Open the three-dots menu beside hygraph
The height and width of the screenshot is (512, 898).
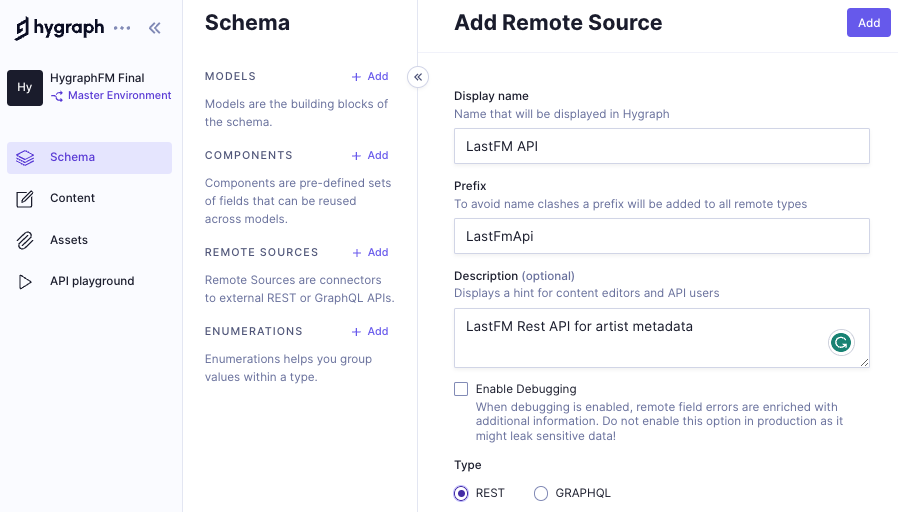[122, 28]
